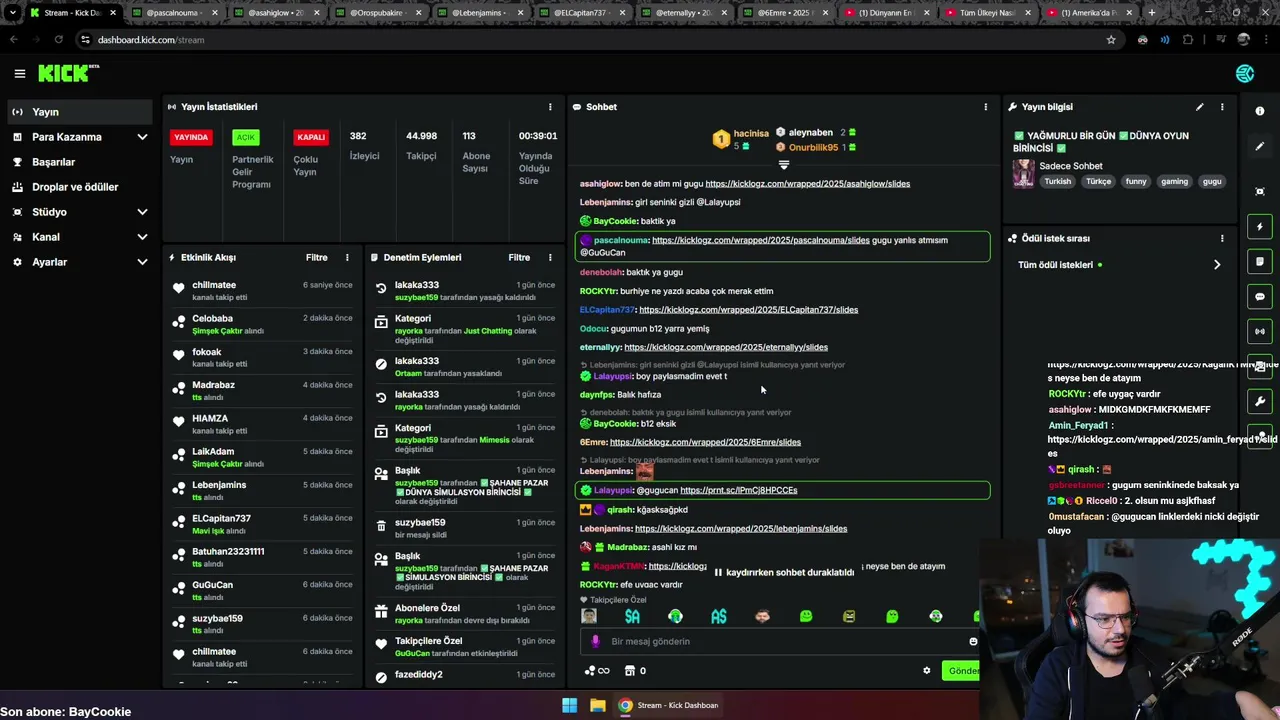Click the Turkish tag chip
Viewport: 1280px width, 720px height.
click(x=1058, y=182)
